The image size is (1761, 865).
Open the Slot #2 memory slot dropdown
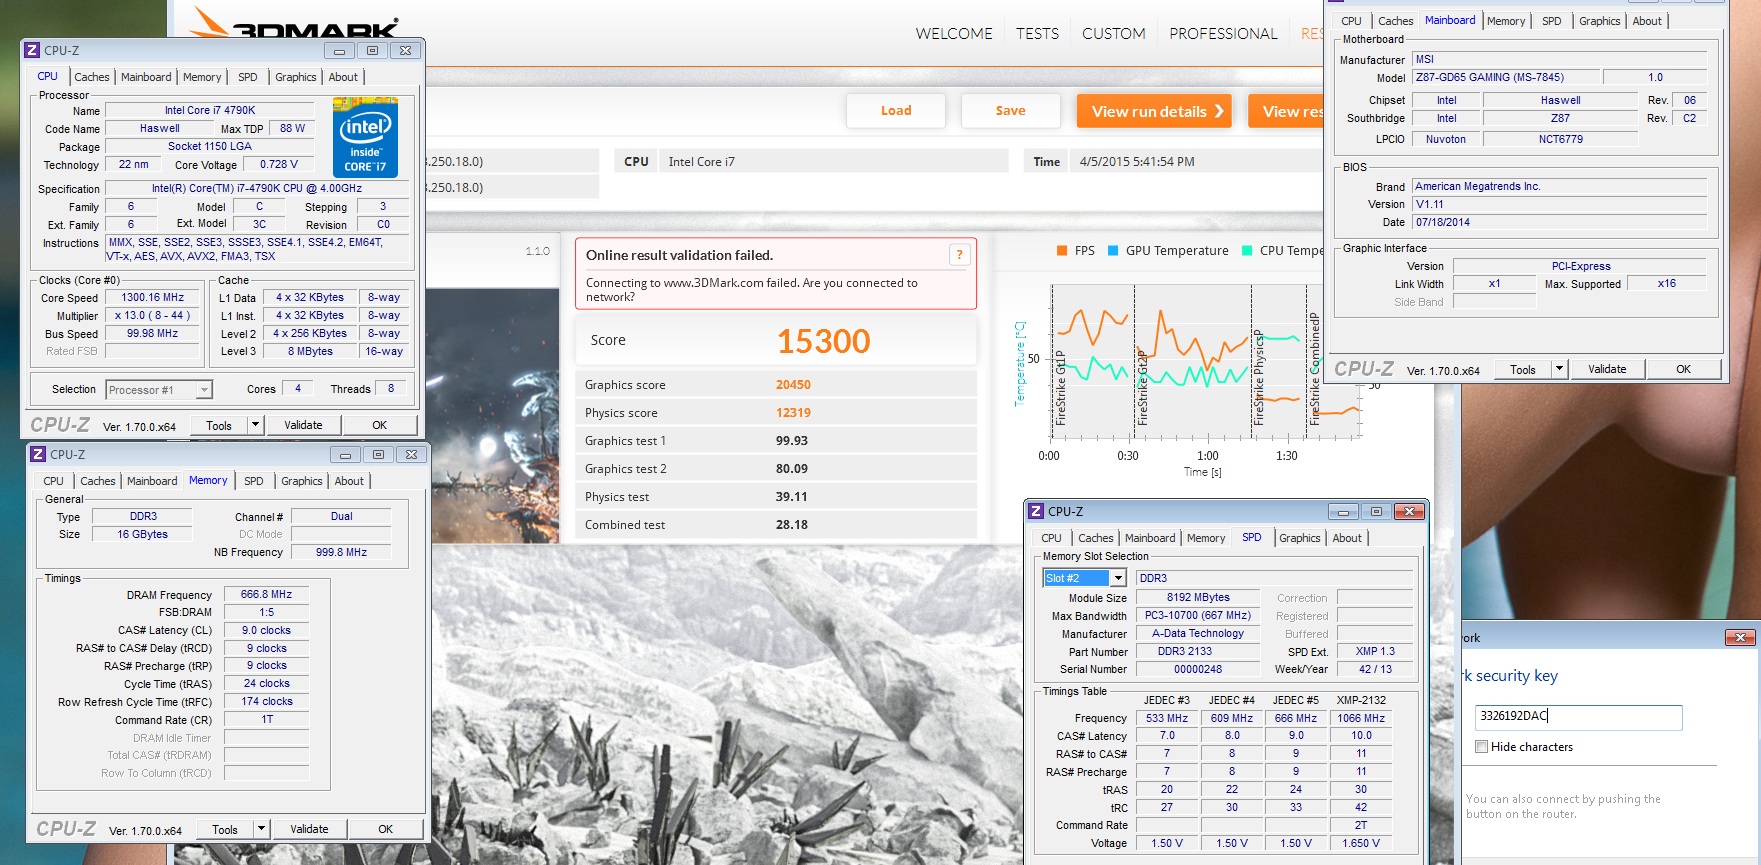coord(1118,578)
